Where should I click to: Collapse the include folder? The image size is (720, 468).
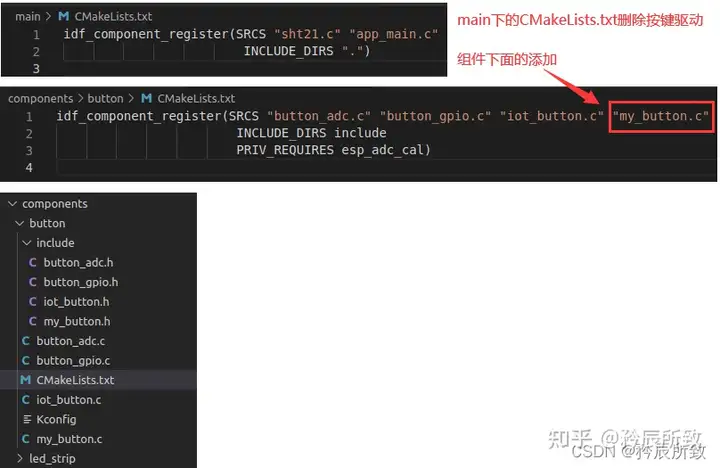(x=27, y=242)
